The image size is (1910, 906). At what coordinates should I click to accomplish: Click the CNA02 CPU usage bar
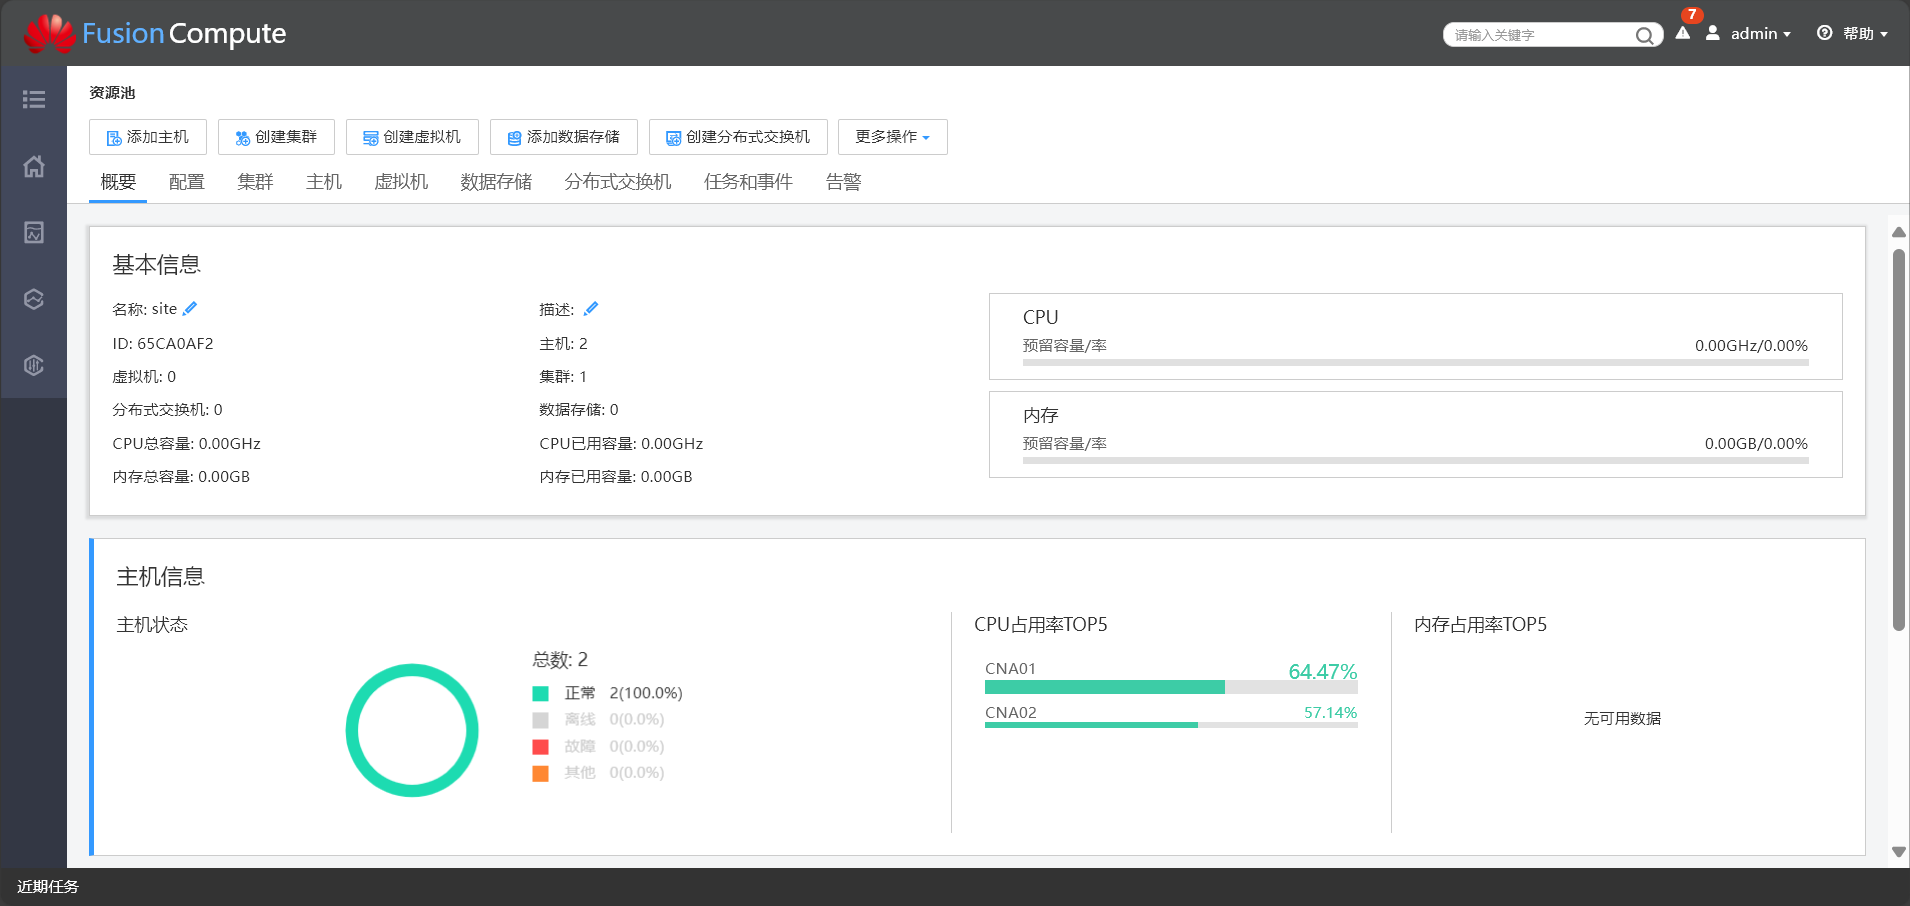1171,725
